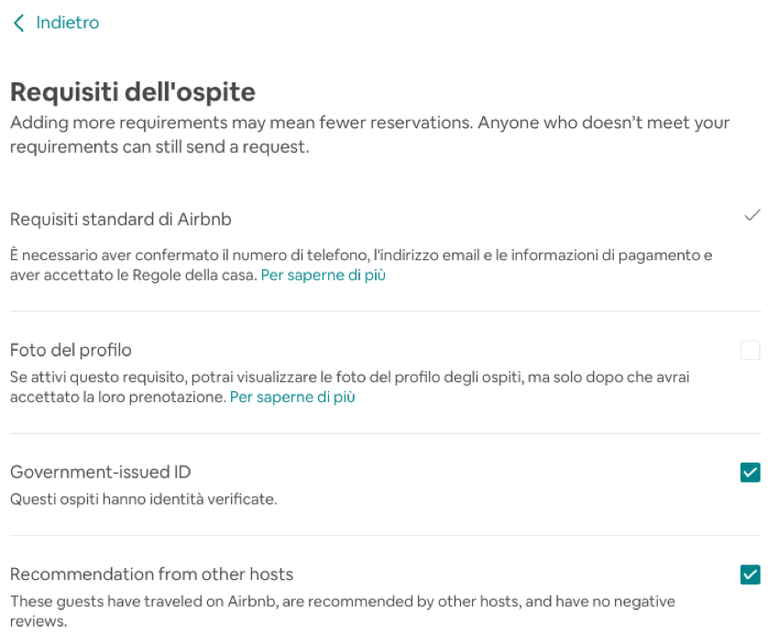
Task: Click the Requisiti standard di Airbnb checkmark
Action: 752,215
